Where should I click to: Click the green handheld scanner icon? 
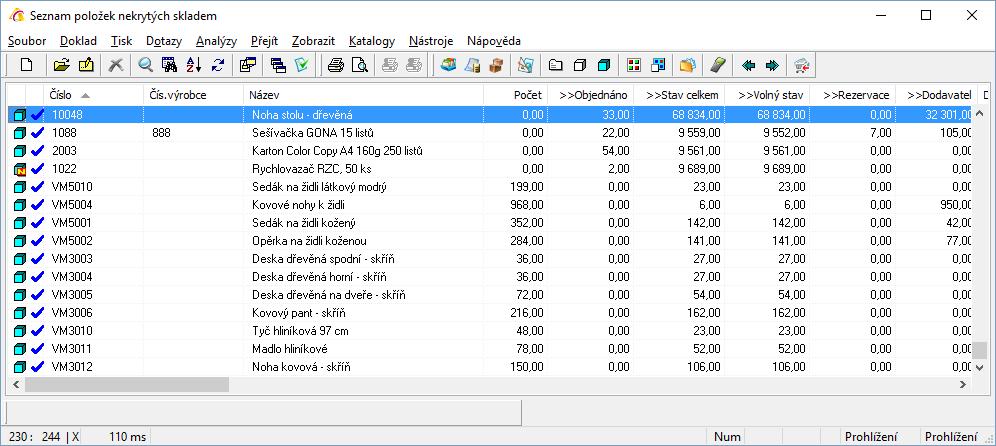point(717,65)
